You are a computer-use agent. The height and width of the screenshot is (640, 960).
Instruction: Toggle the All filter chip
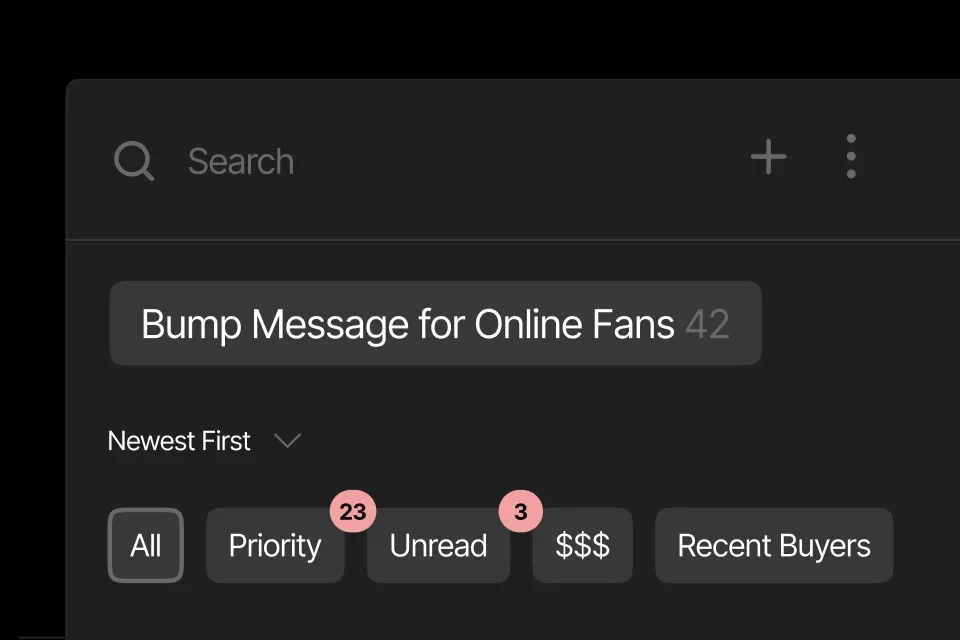click(146, 545)
